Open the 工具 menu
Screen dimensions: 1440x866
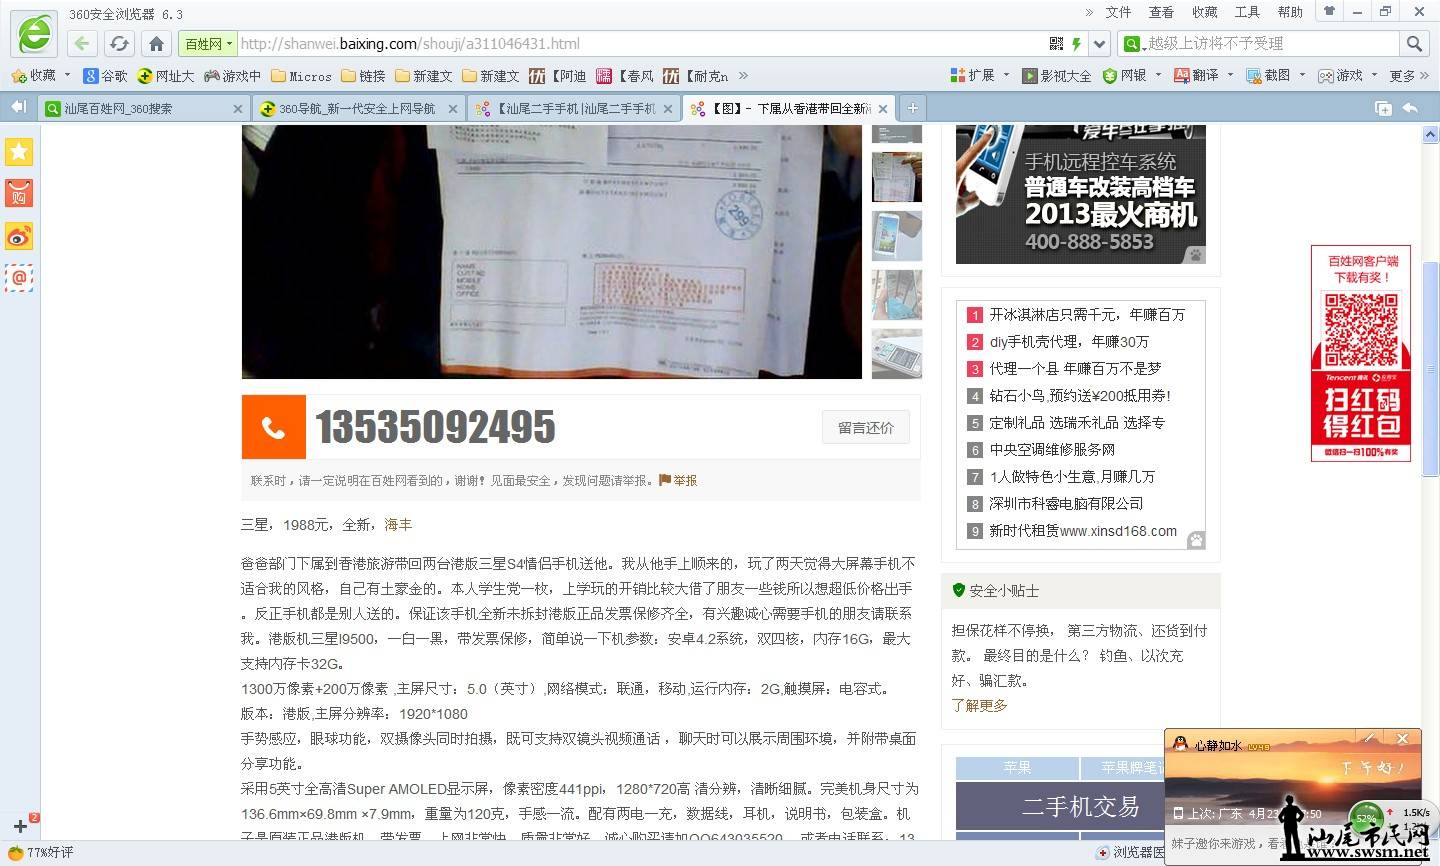click(x=1247, y=12)
